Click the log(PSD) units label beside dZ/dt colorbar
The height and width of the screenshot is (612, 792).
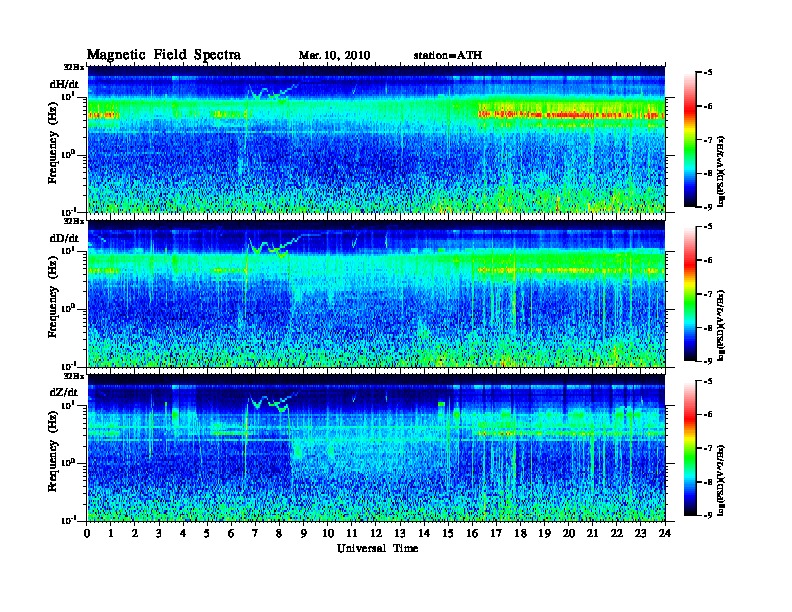click(722, 480)
